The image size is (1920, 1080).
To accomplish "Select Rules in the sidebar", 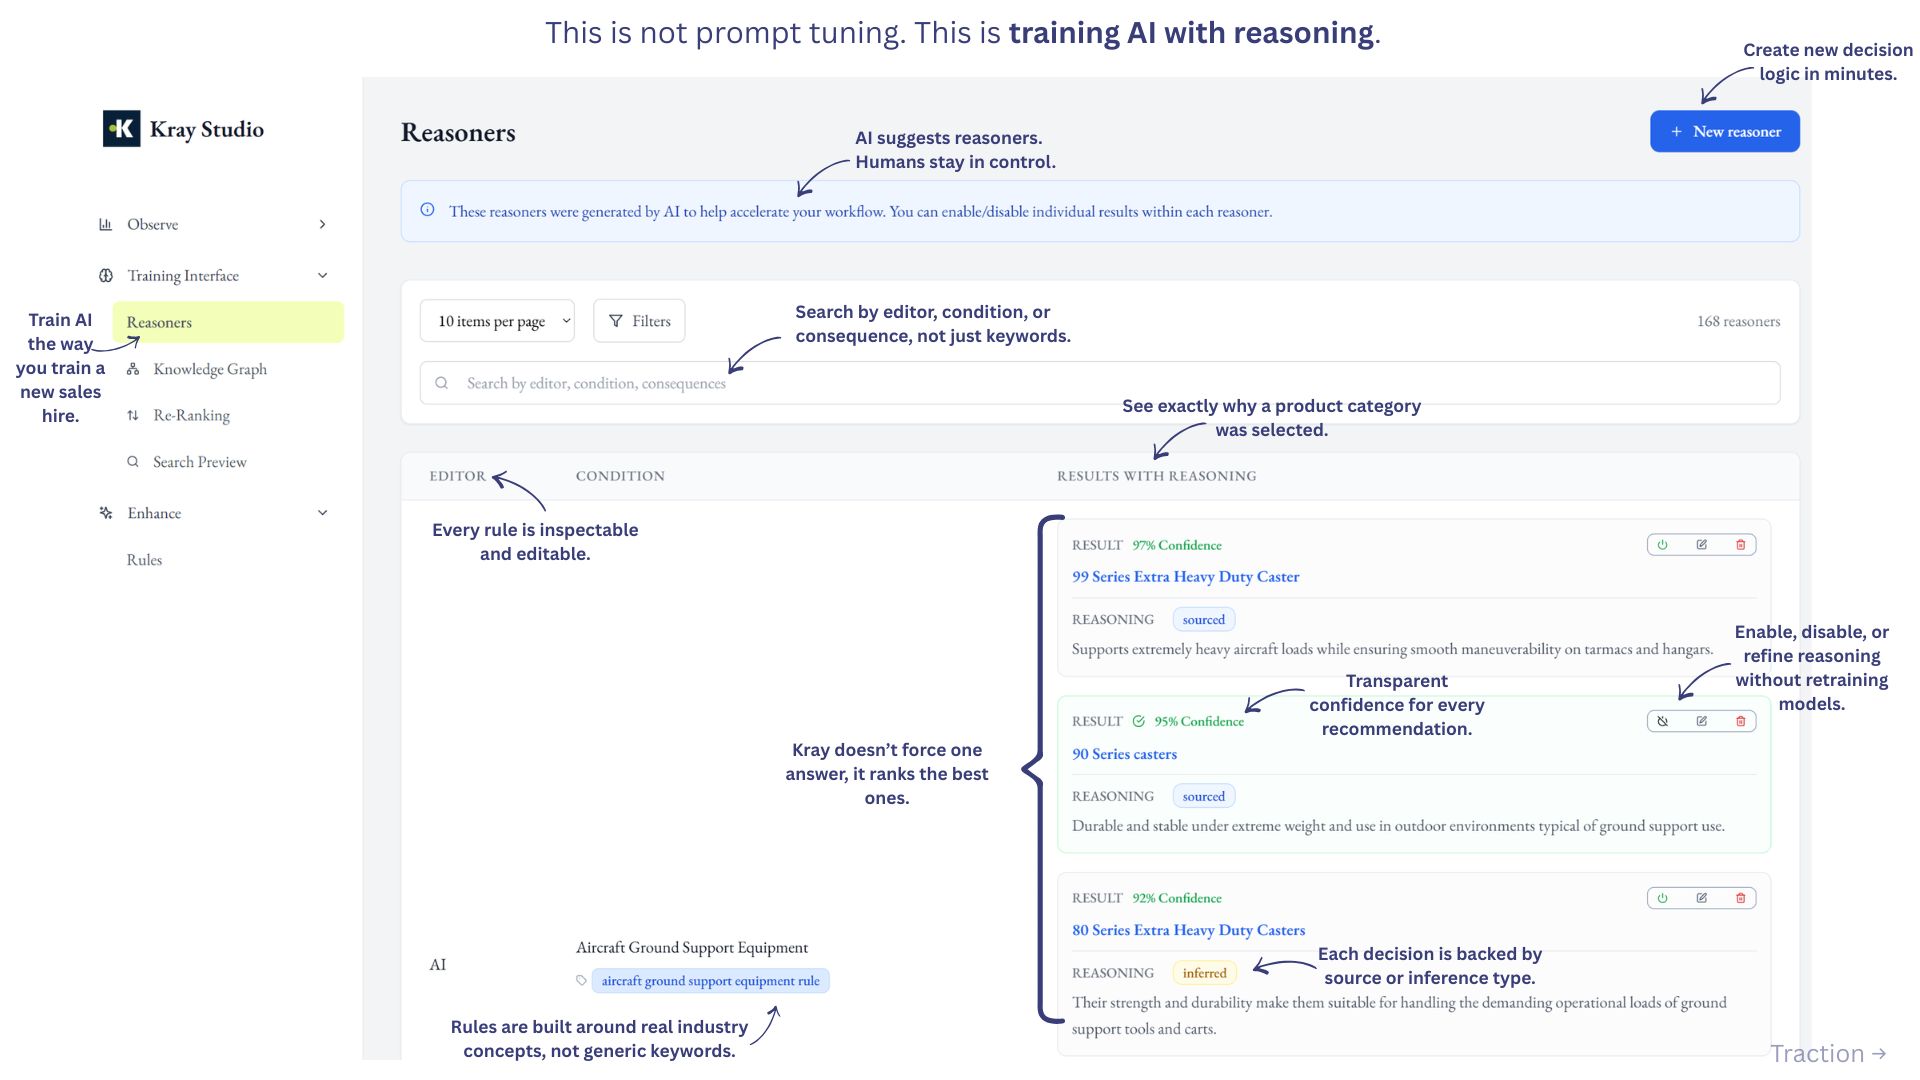I will (x=144, y=560).
